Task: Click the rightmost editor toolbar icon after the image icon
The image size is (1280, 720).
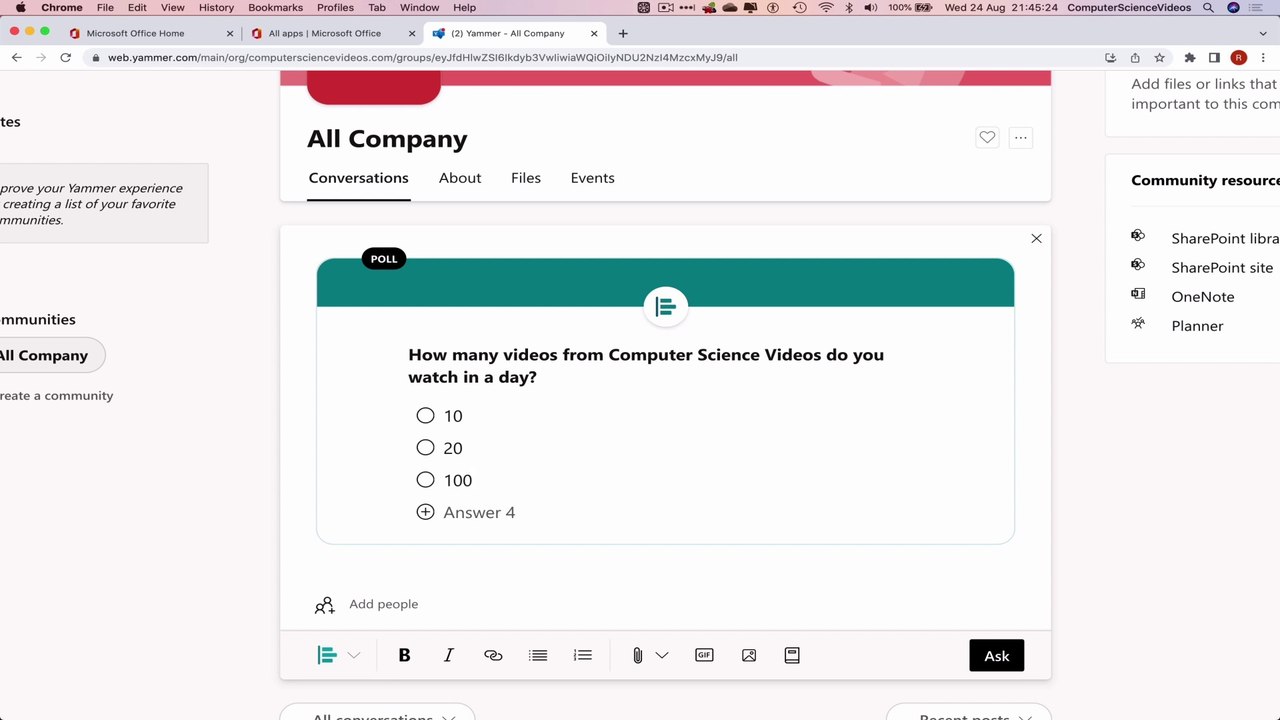Action: tap(792, 655)
